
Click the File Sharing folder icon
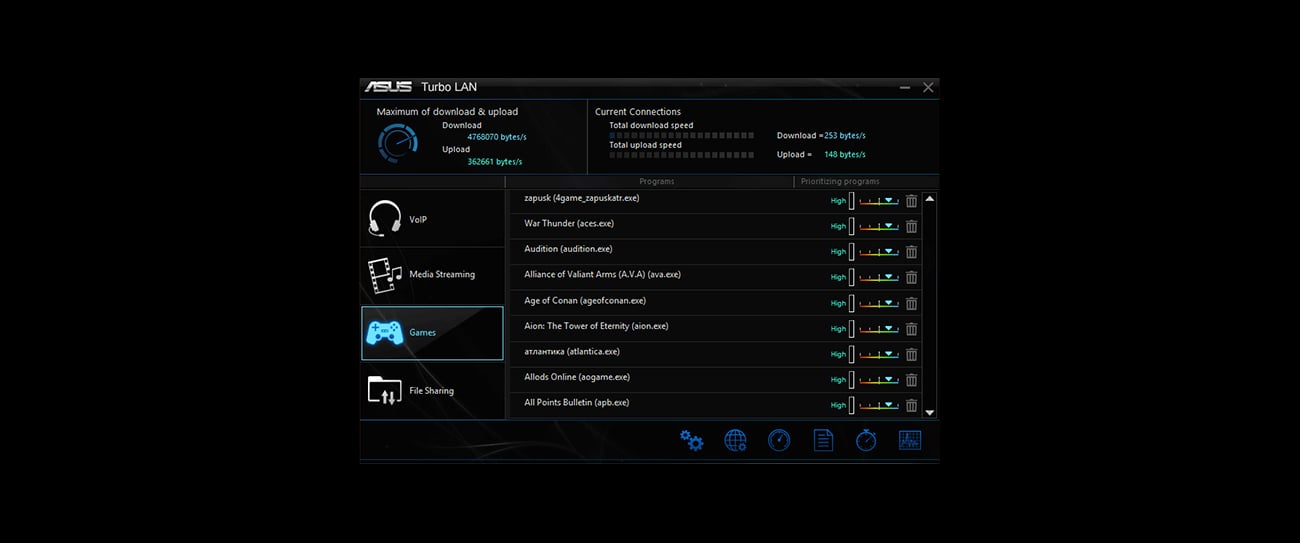click(x=385, y=390)
